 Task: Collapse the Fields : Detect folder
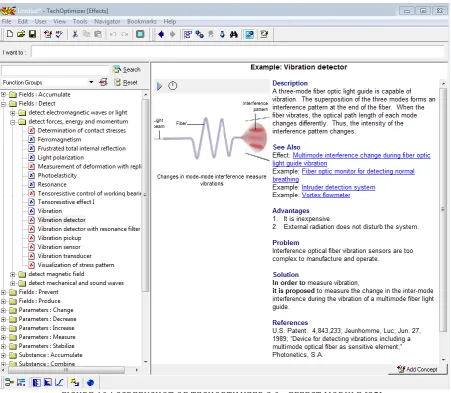4,104
